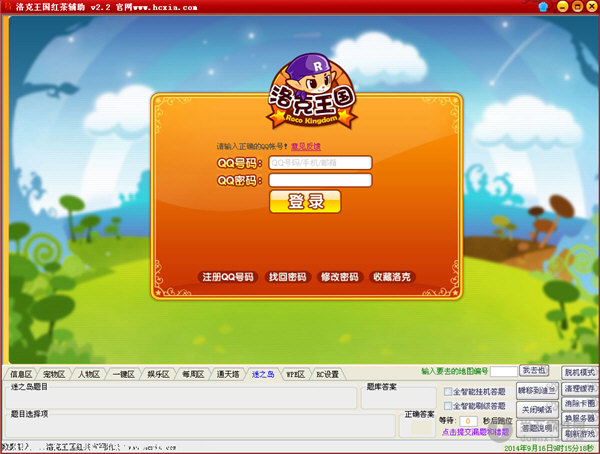Focus the QQ号码 input field

coord(320,163)
